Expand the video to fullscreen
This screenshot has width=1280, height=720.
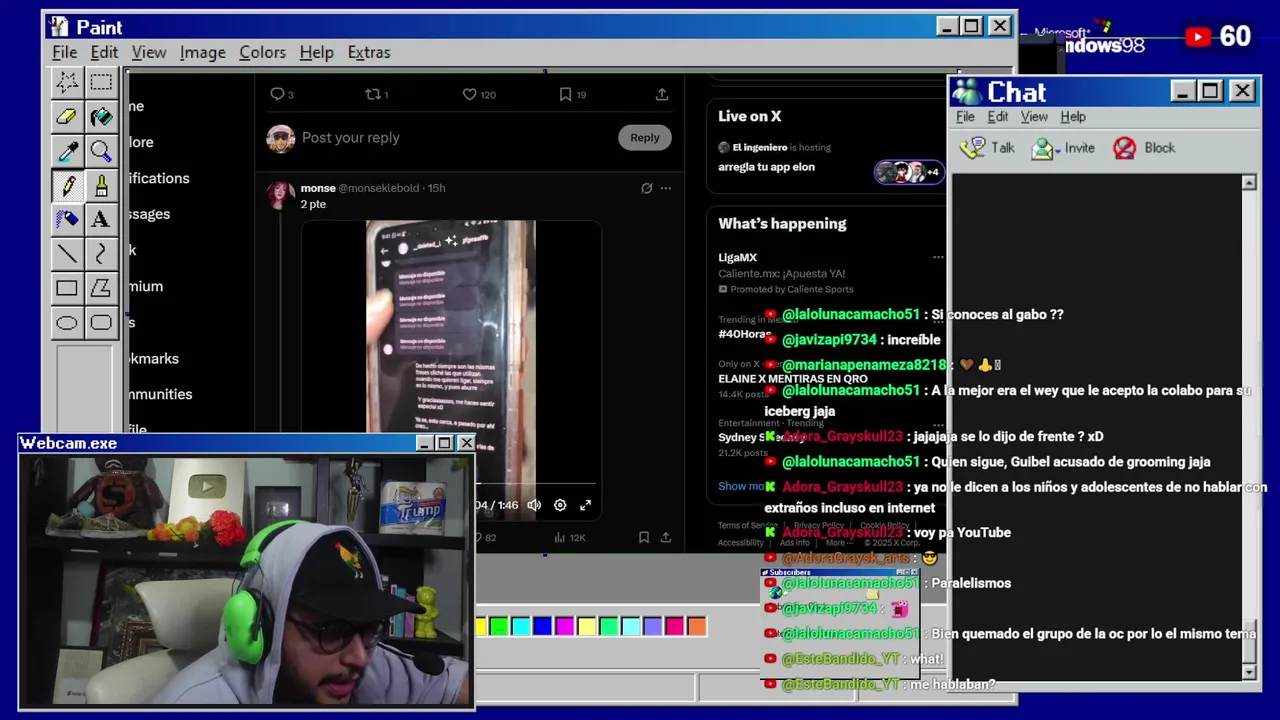pos(586,505)
